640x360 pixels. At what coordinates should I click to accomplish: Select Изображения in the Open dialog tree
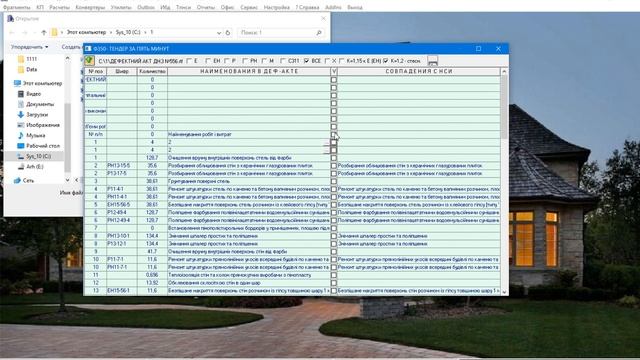pyautogui.click(x=39, y=125)
